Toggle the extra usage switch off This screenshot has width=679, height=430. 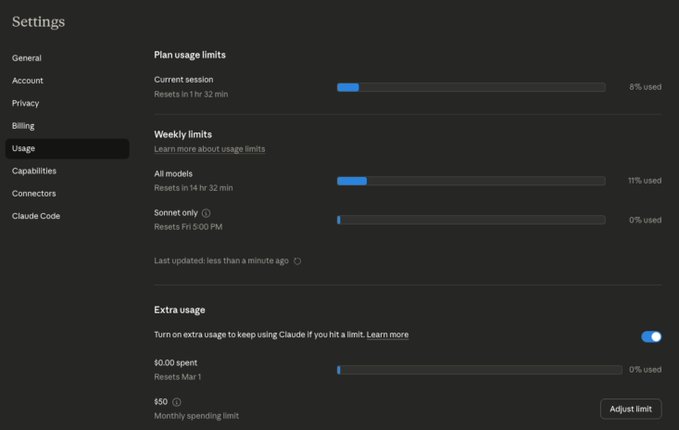point(651,337)
